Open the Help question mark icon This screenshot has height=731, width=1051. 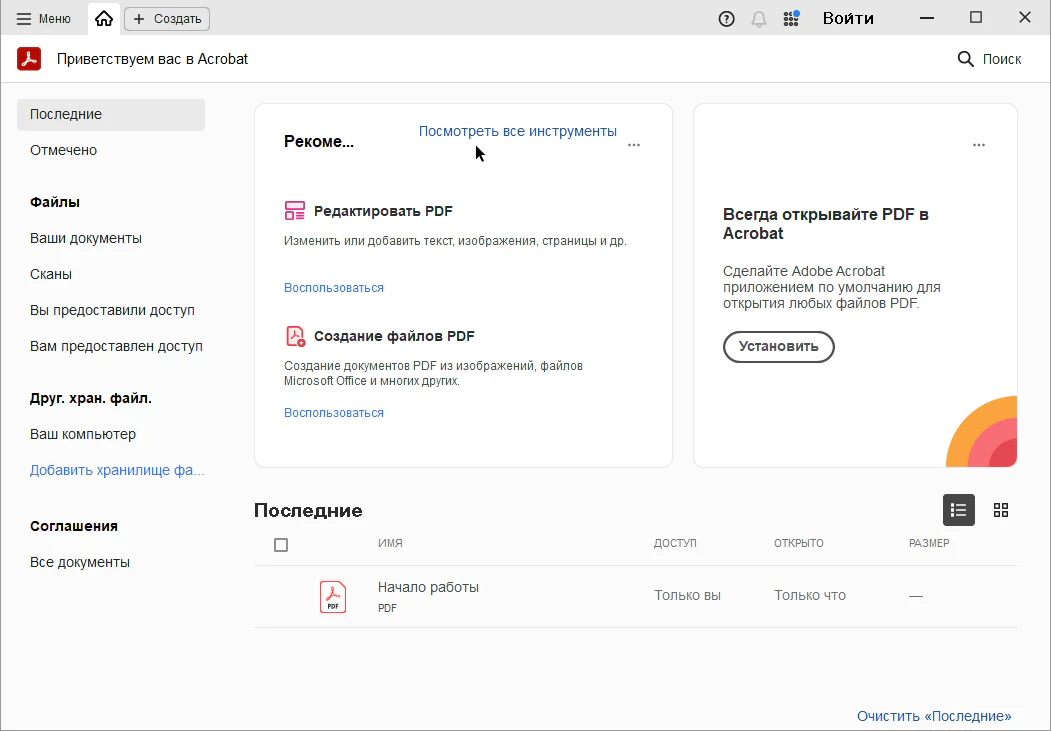coord(727,19)
